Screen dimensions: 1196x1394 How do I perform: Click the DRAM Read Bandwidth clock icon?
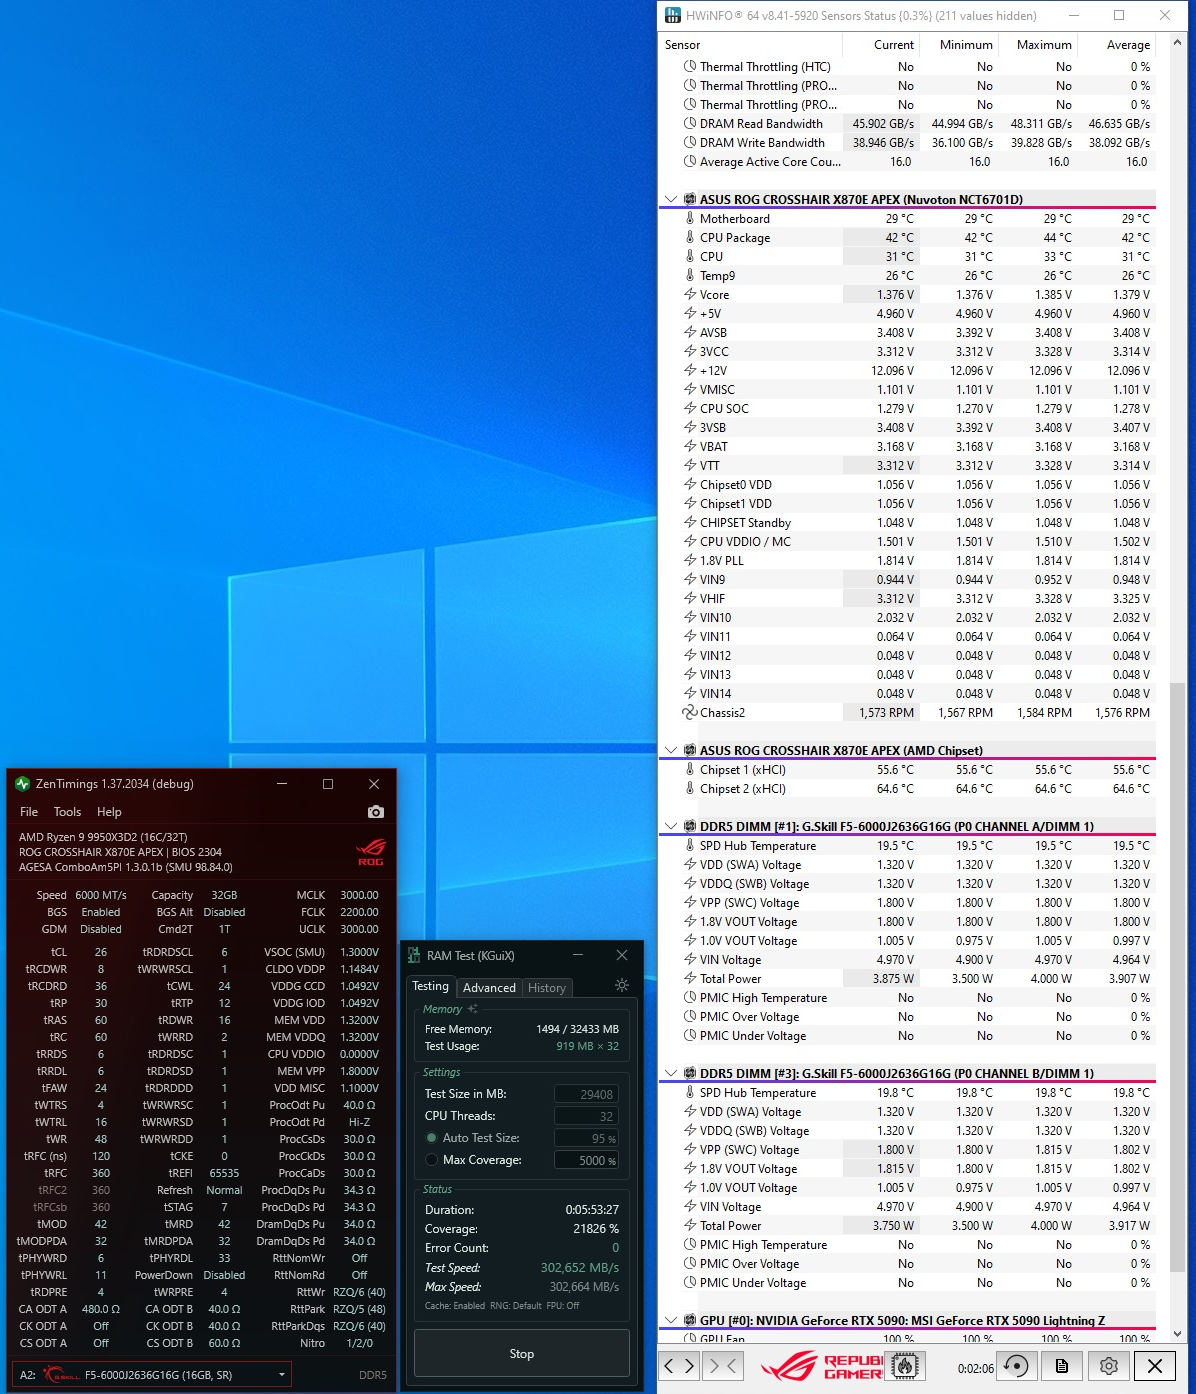(x=689, y=124)
